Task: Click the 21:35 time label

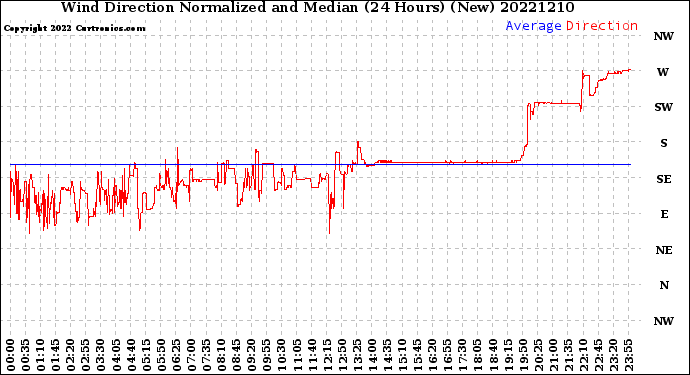Action: (568, 356)
